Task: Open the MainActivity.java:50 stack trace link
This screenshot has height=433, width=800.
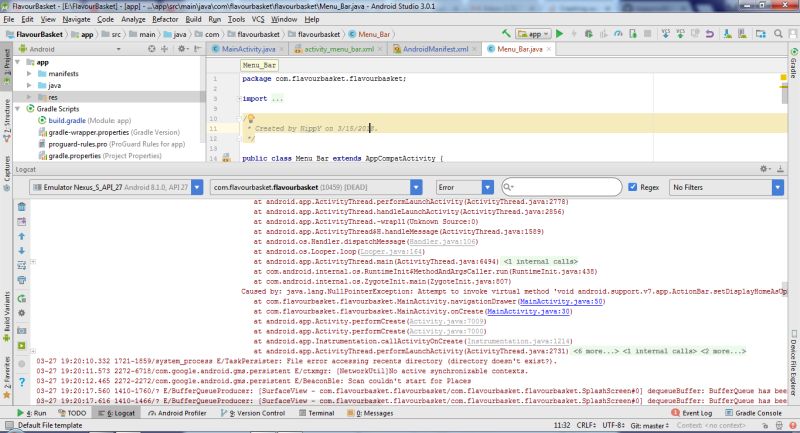Action: pos(561,301)
